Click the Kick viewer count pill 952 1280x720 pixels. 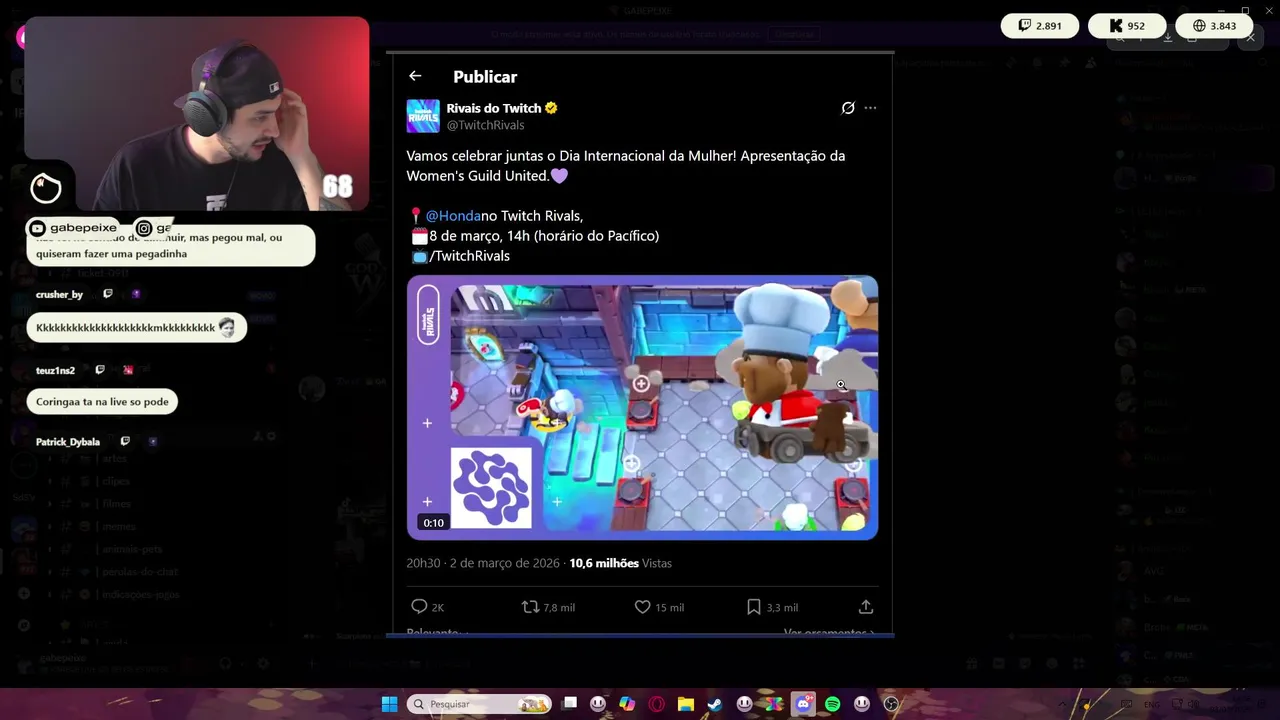tap(1126, 26)
